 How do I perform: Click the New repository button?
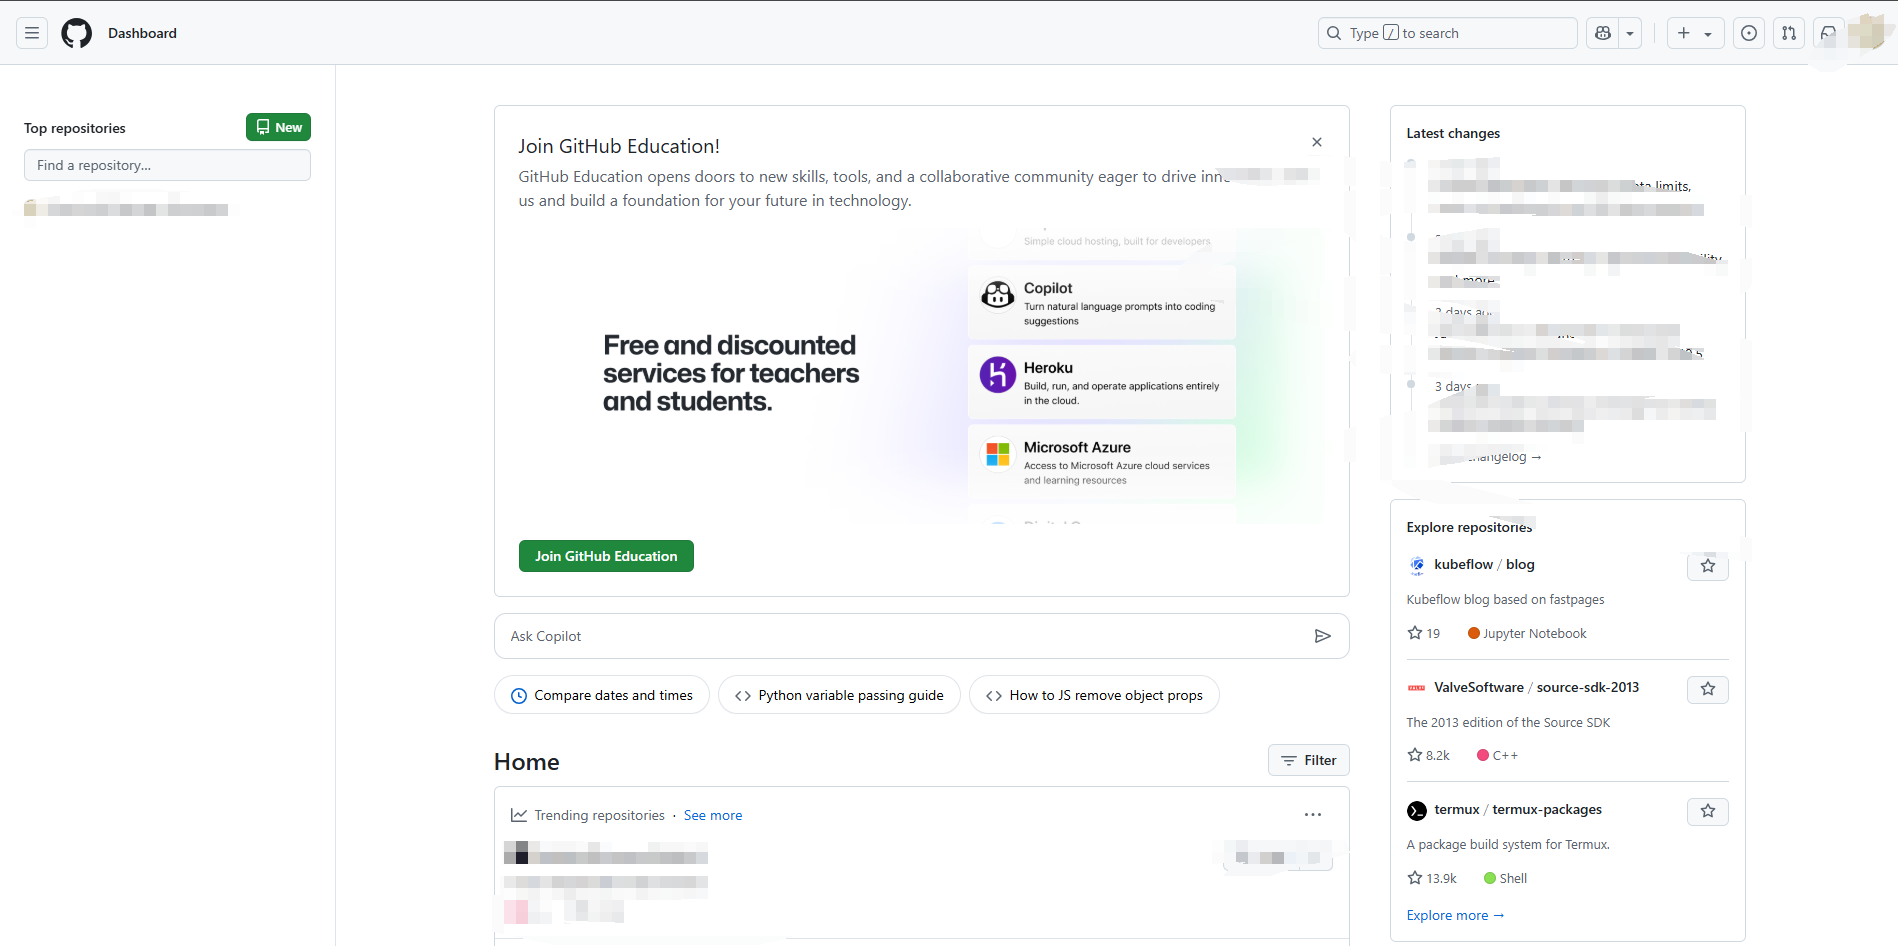point(278,127)
